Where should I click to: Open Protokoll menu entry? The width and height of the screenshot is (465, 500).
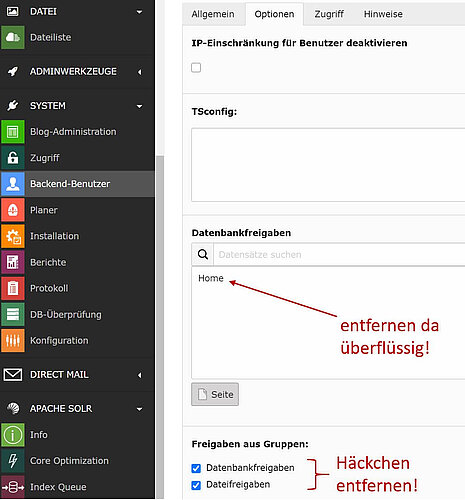click(x=49, y=288)
